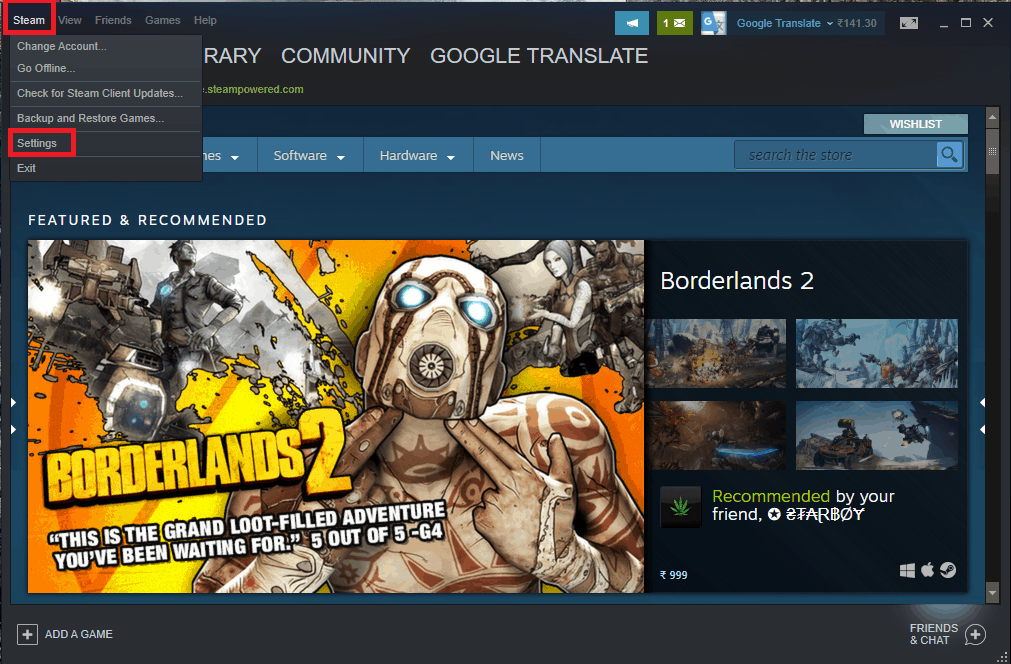View first Borderlands 2 screenshot, top-left
1011x664 pixels.
(716, 353)
